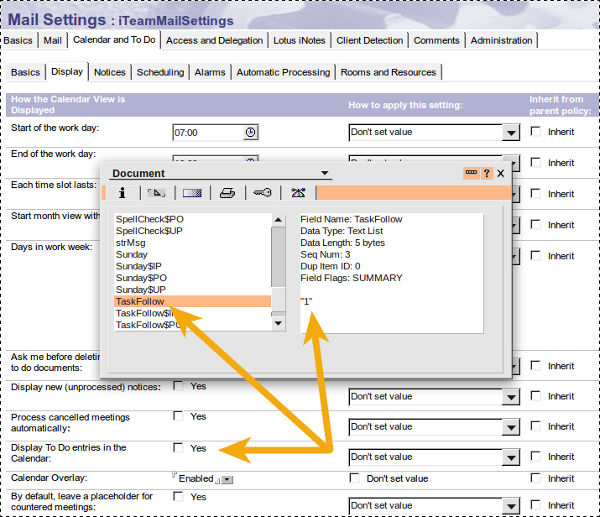Open the Meta tab in Document properties
Viewport: 600px width, 517px height.
(298, 192)
